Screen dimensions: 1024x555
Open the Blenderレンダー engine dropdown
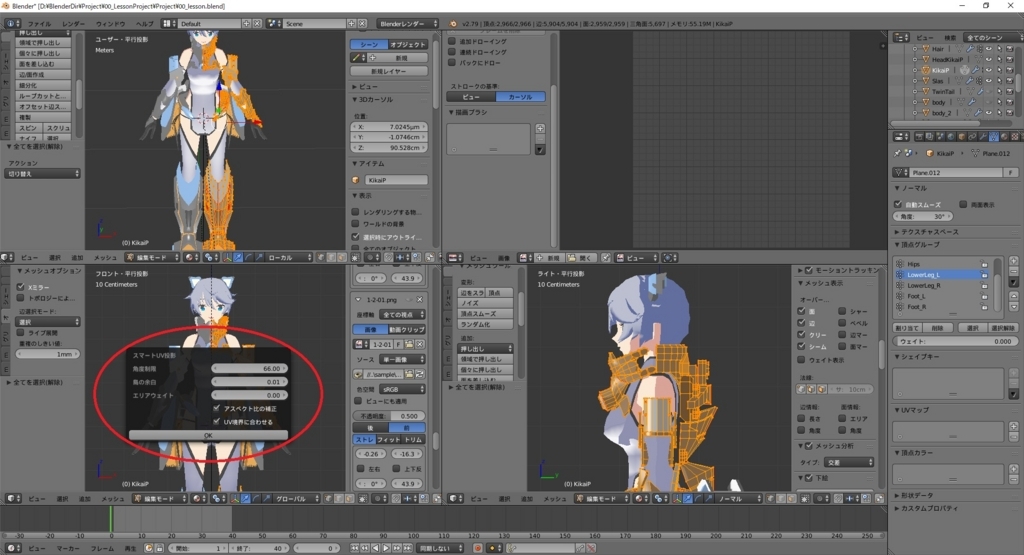(x=408, y=24)
